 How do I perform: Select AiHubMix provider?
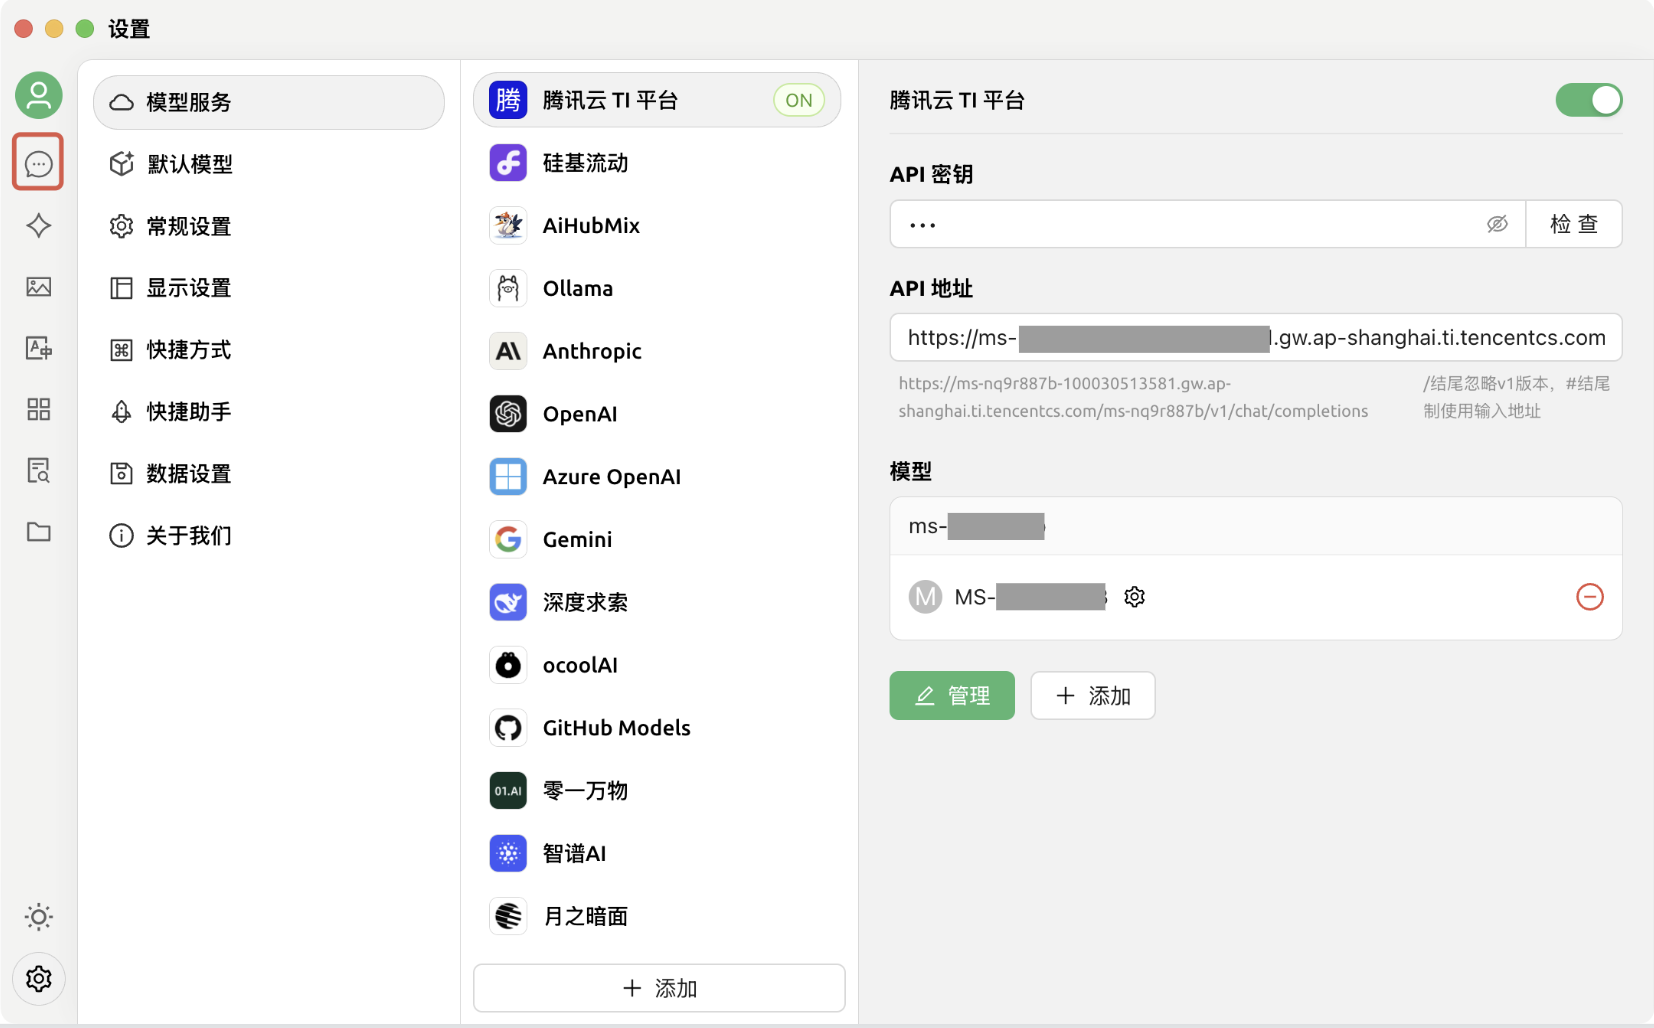click(x=657, y=226)
